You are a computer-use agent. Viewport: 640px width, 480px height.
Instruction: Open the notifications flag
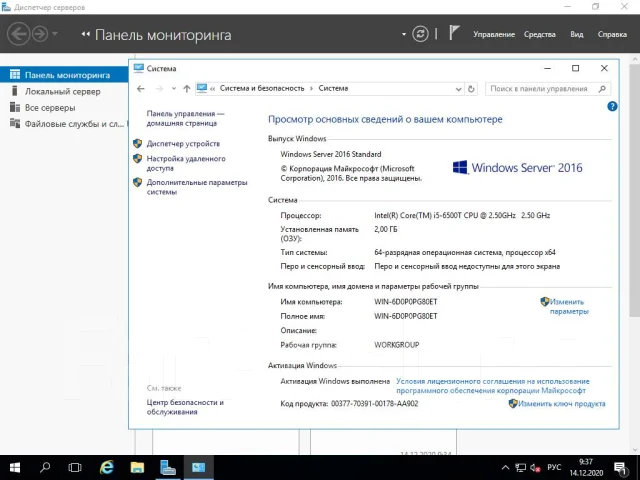click(x=454, y=33)
